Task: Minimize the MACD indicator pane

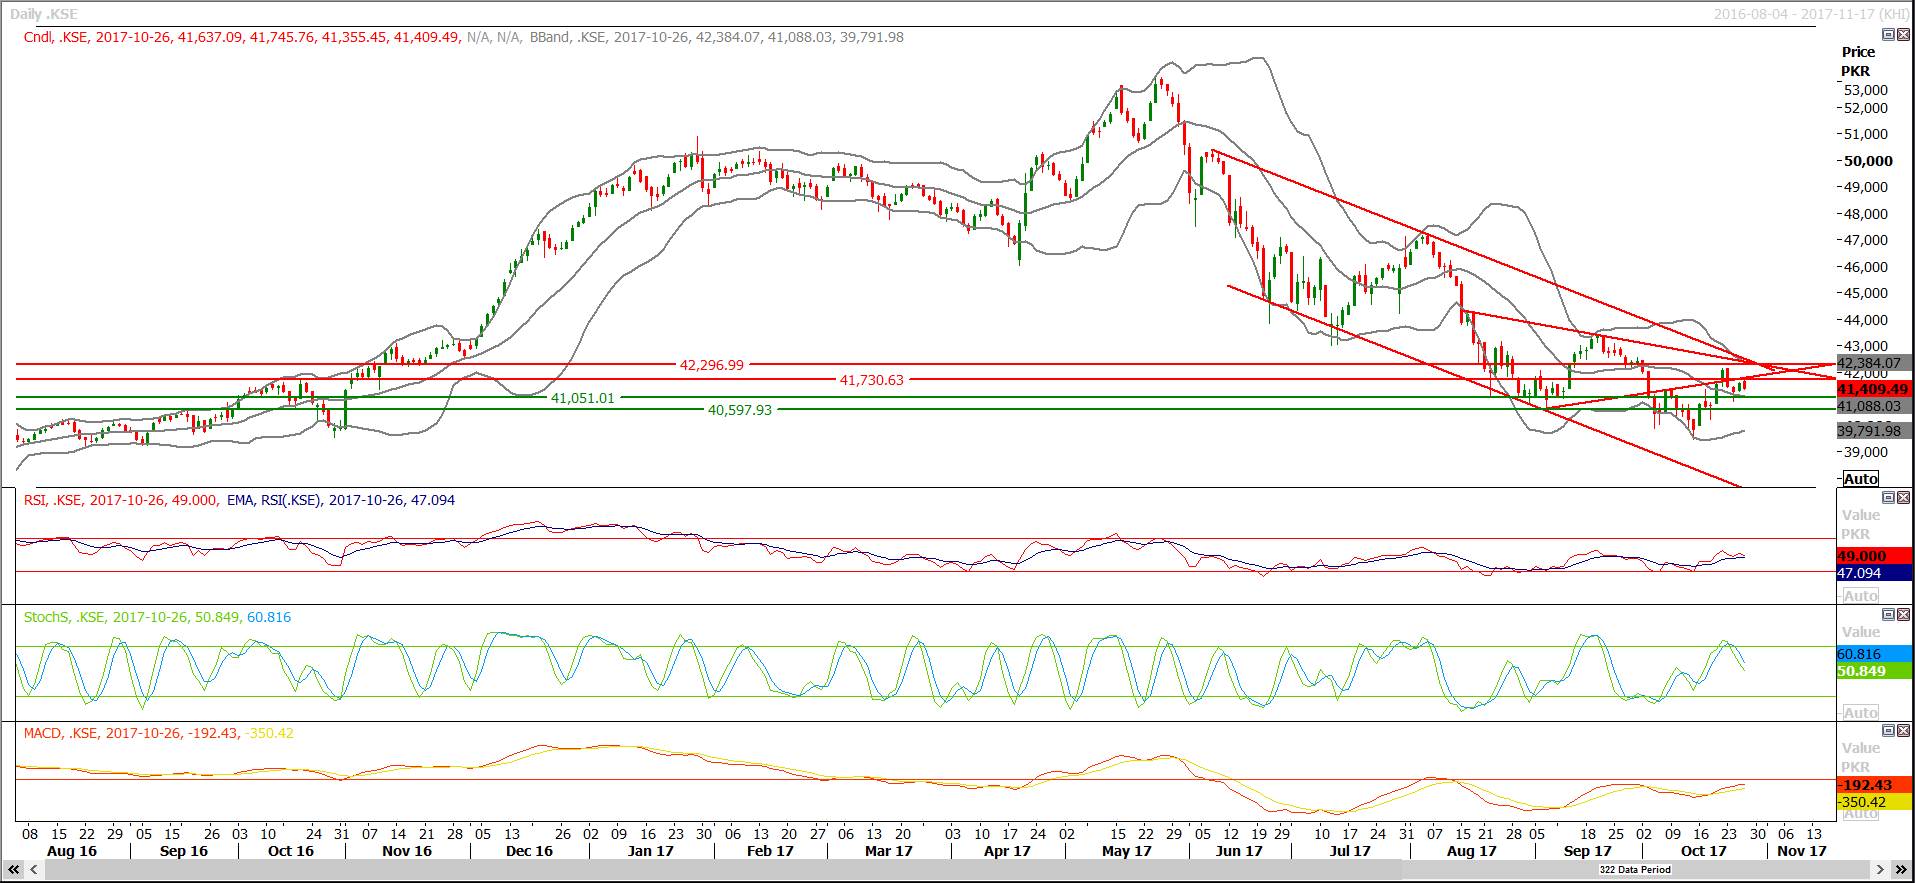Action: pyautogui.click(x=1888, y=731)
